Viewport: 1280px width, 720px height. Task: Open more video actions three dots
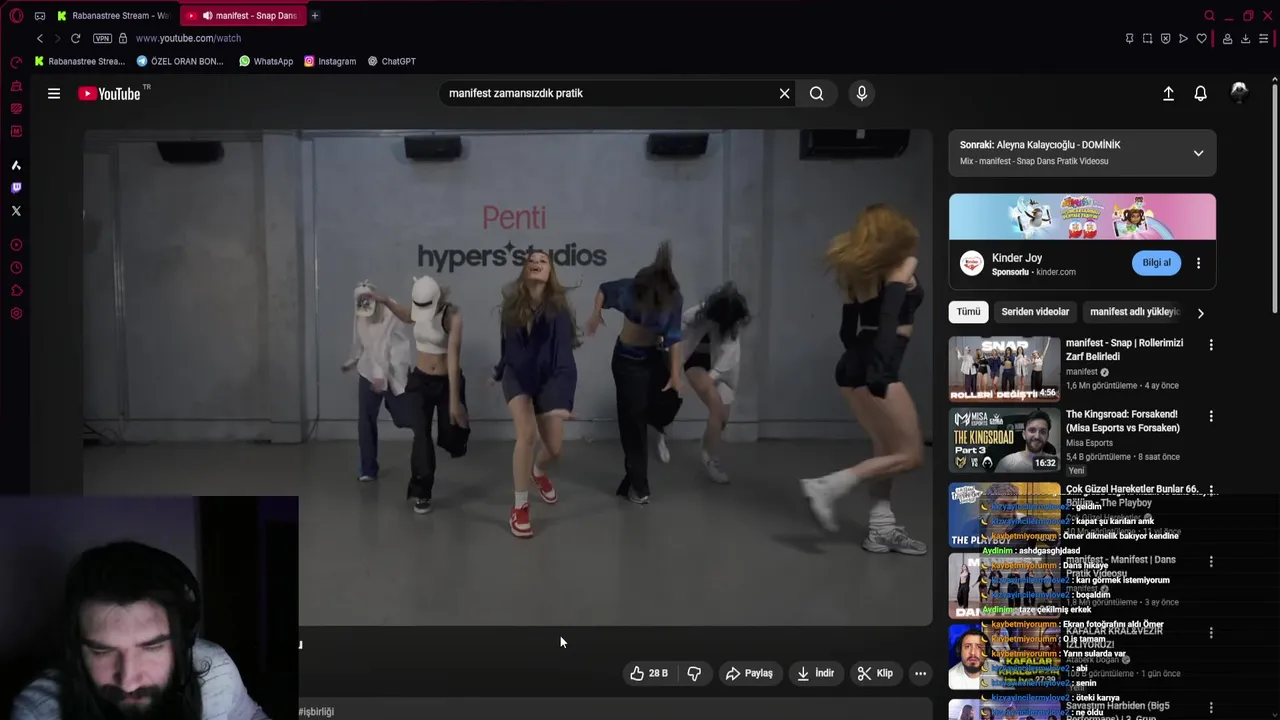tap(921, 673)
